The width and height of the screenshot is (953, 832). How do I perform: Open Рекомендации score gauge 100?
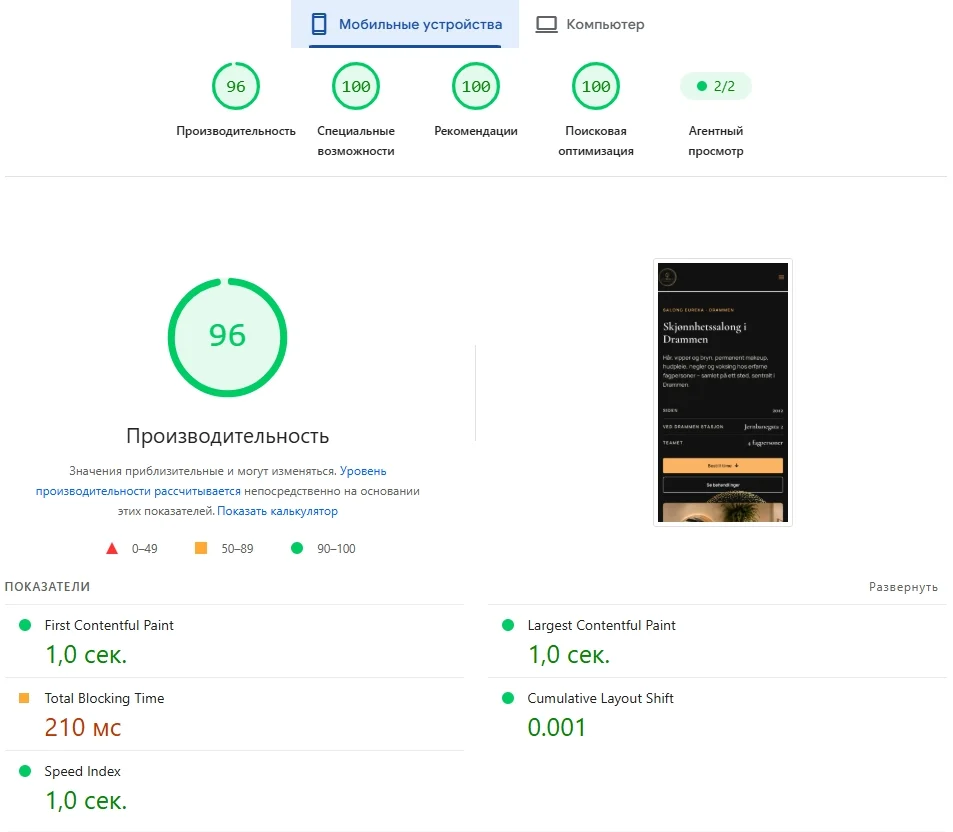[476, 86]
